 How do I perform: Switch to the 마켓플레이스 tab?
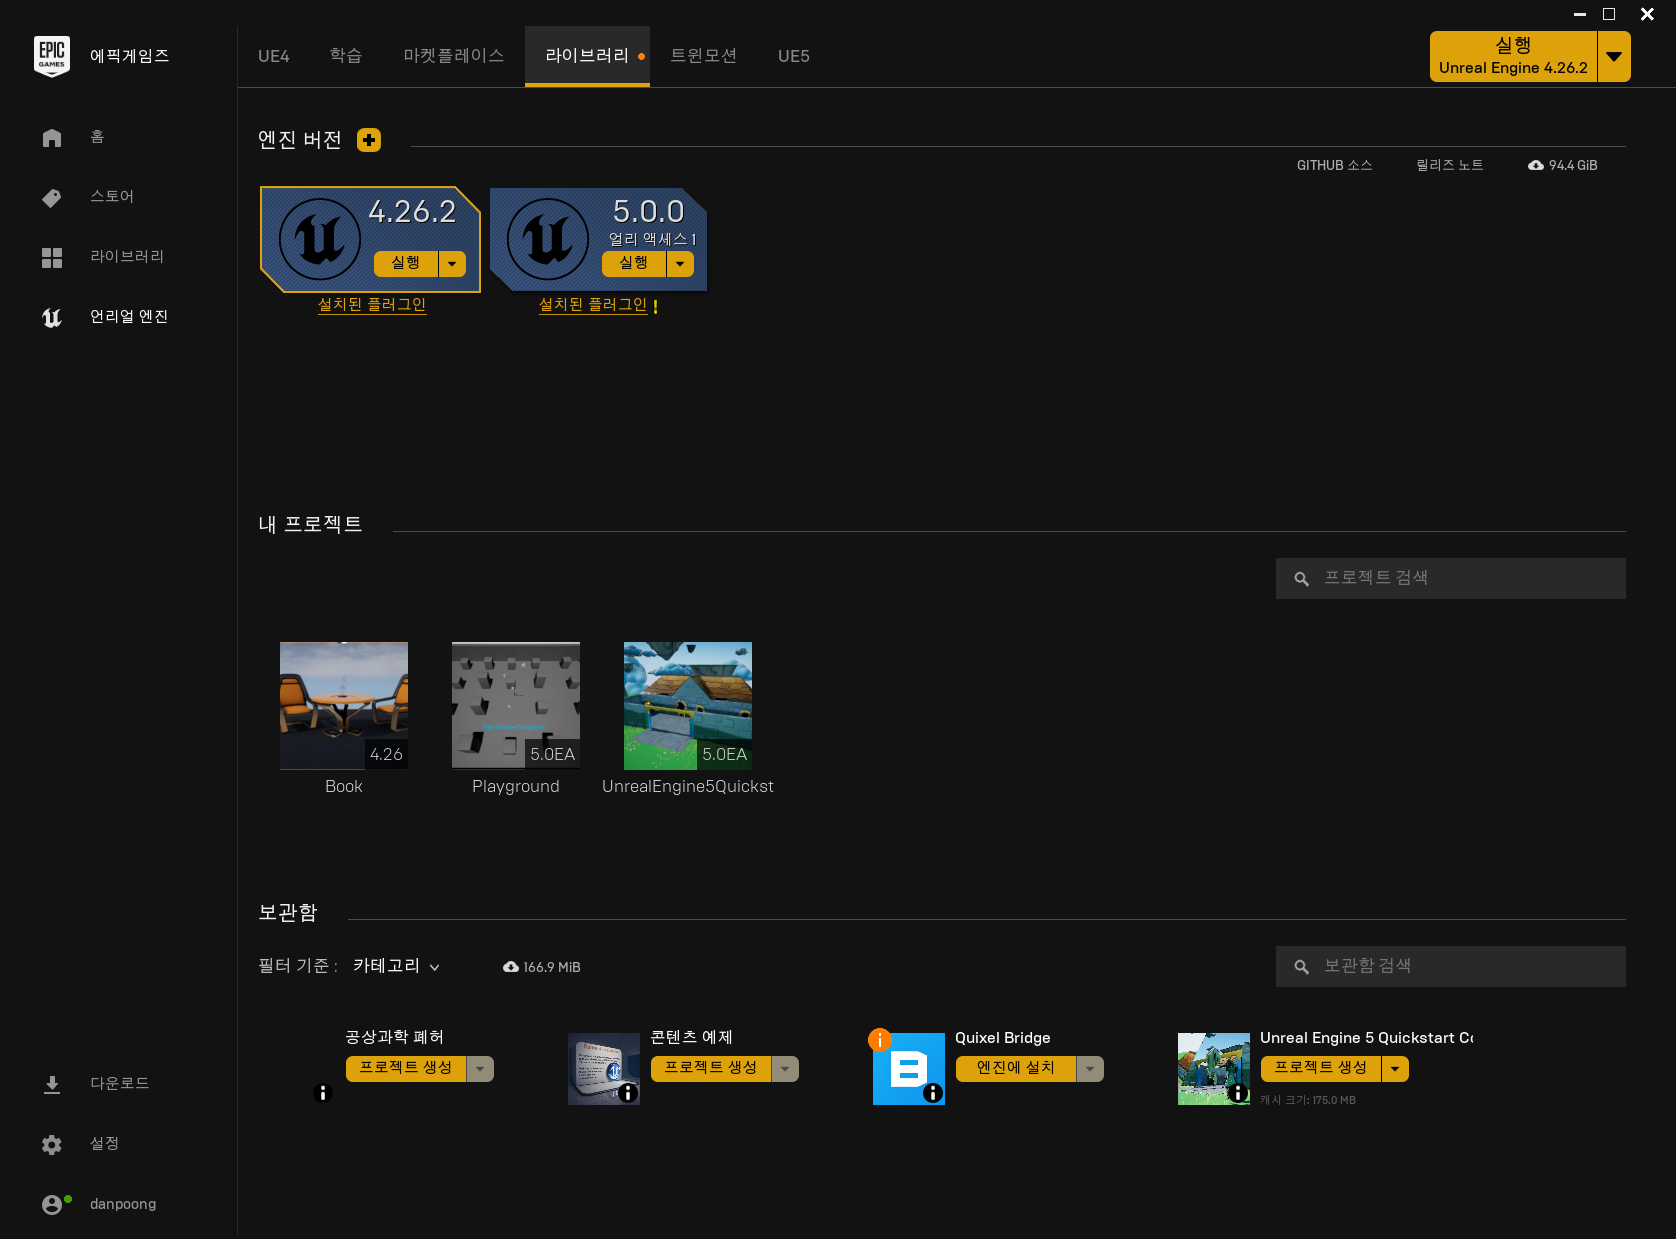pos(454,56)
